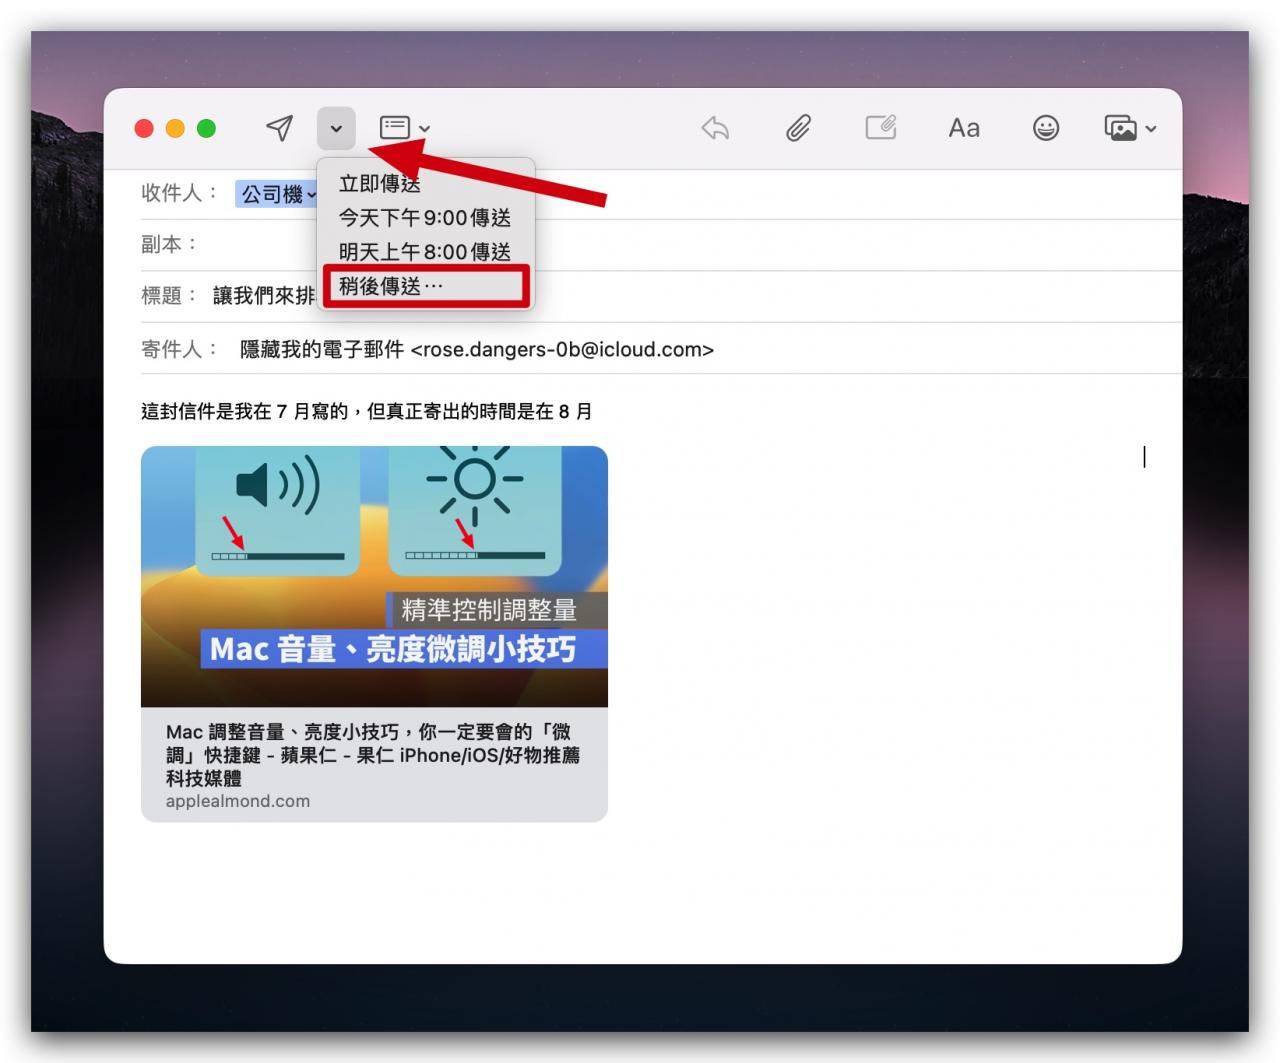The width and height of the screenshot is (1280, 1063).
Task: Click the Markup annotation icon
Action: coord(880,128)
